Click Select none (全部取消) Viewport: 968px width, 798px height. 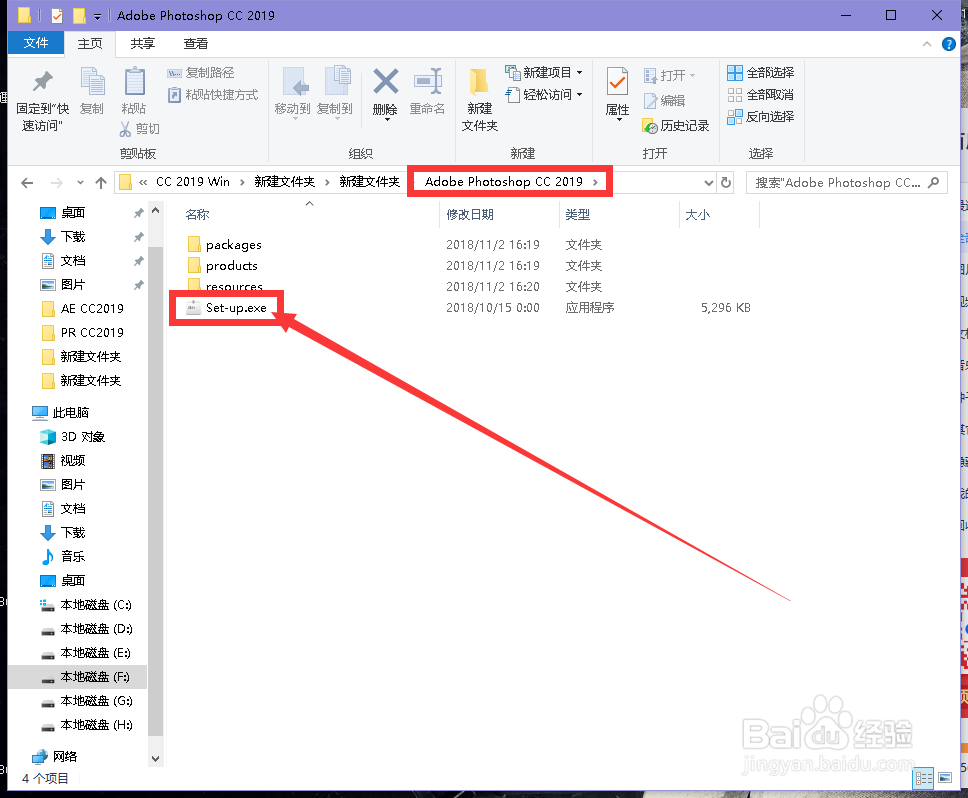click(761, 94)
